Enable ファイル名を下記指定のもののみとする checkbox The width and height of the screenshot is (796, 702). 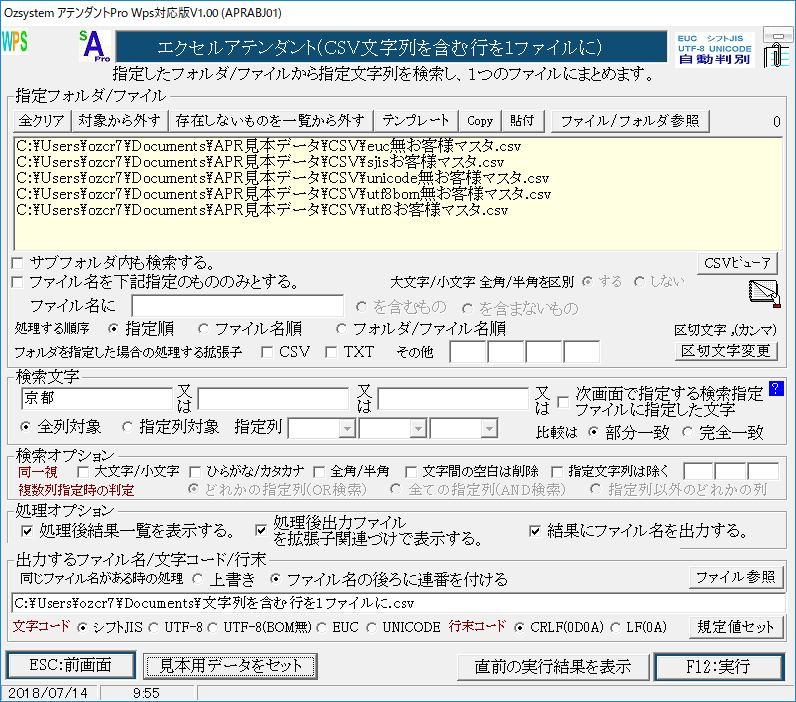(x=17, y=282)
